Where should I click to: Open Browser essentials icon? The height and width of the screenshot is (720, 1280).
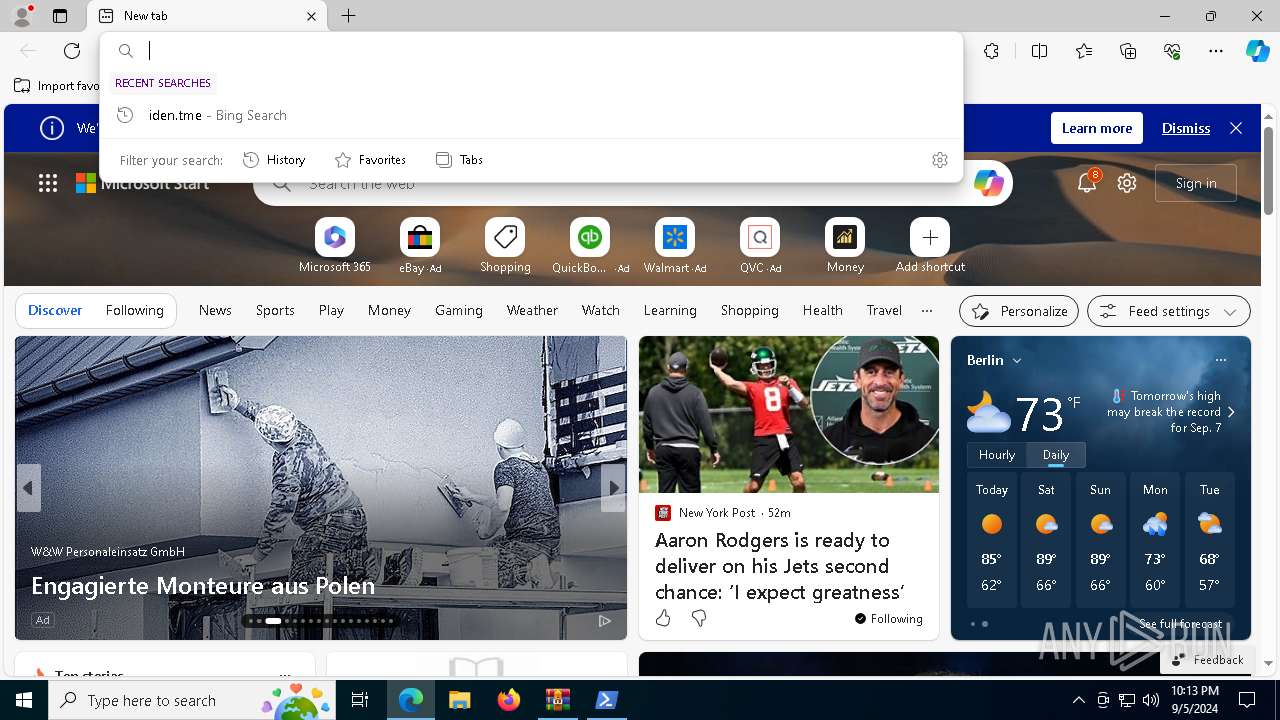(x=1172, y=51)
